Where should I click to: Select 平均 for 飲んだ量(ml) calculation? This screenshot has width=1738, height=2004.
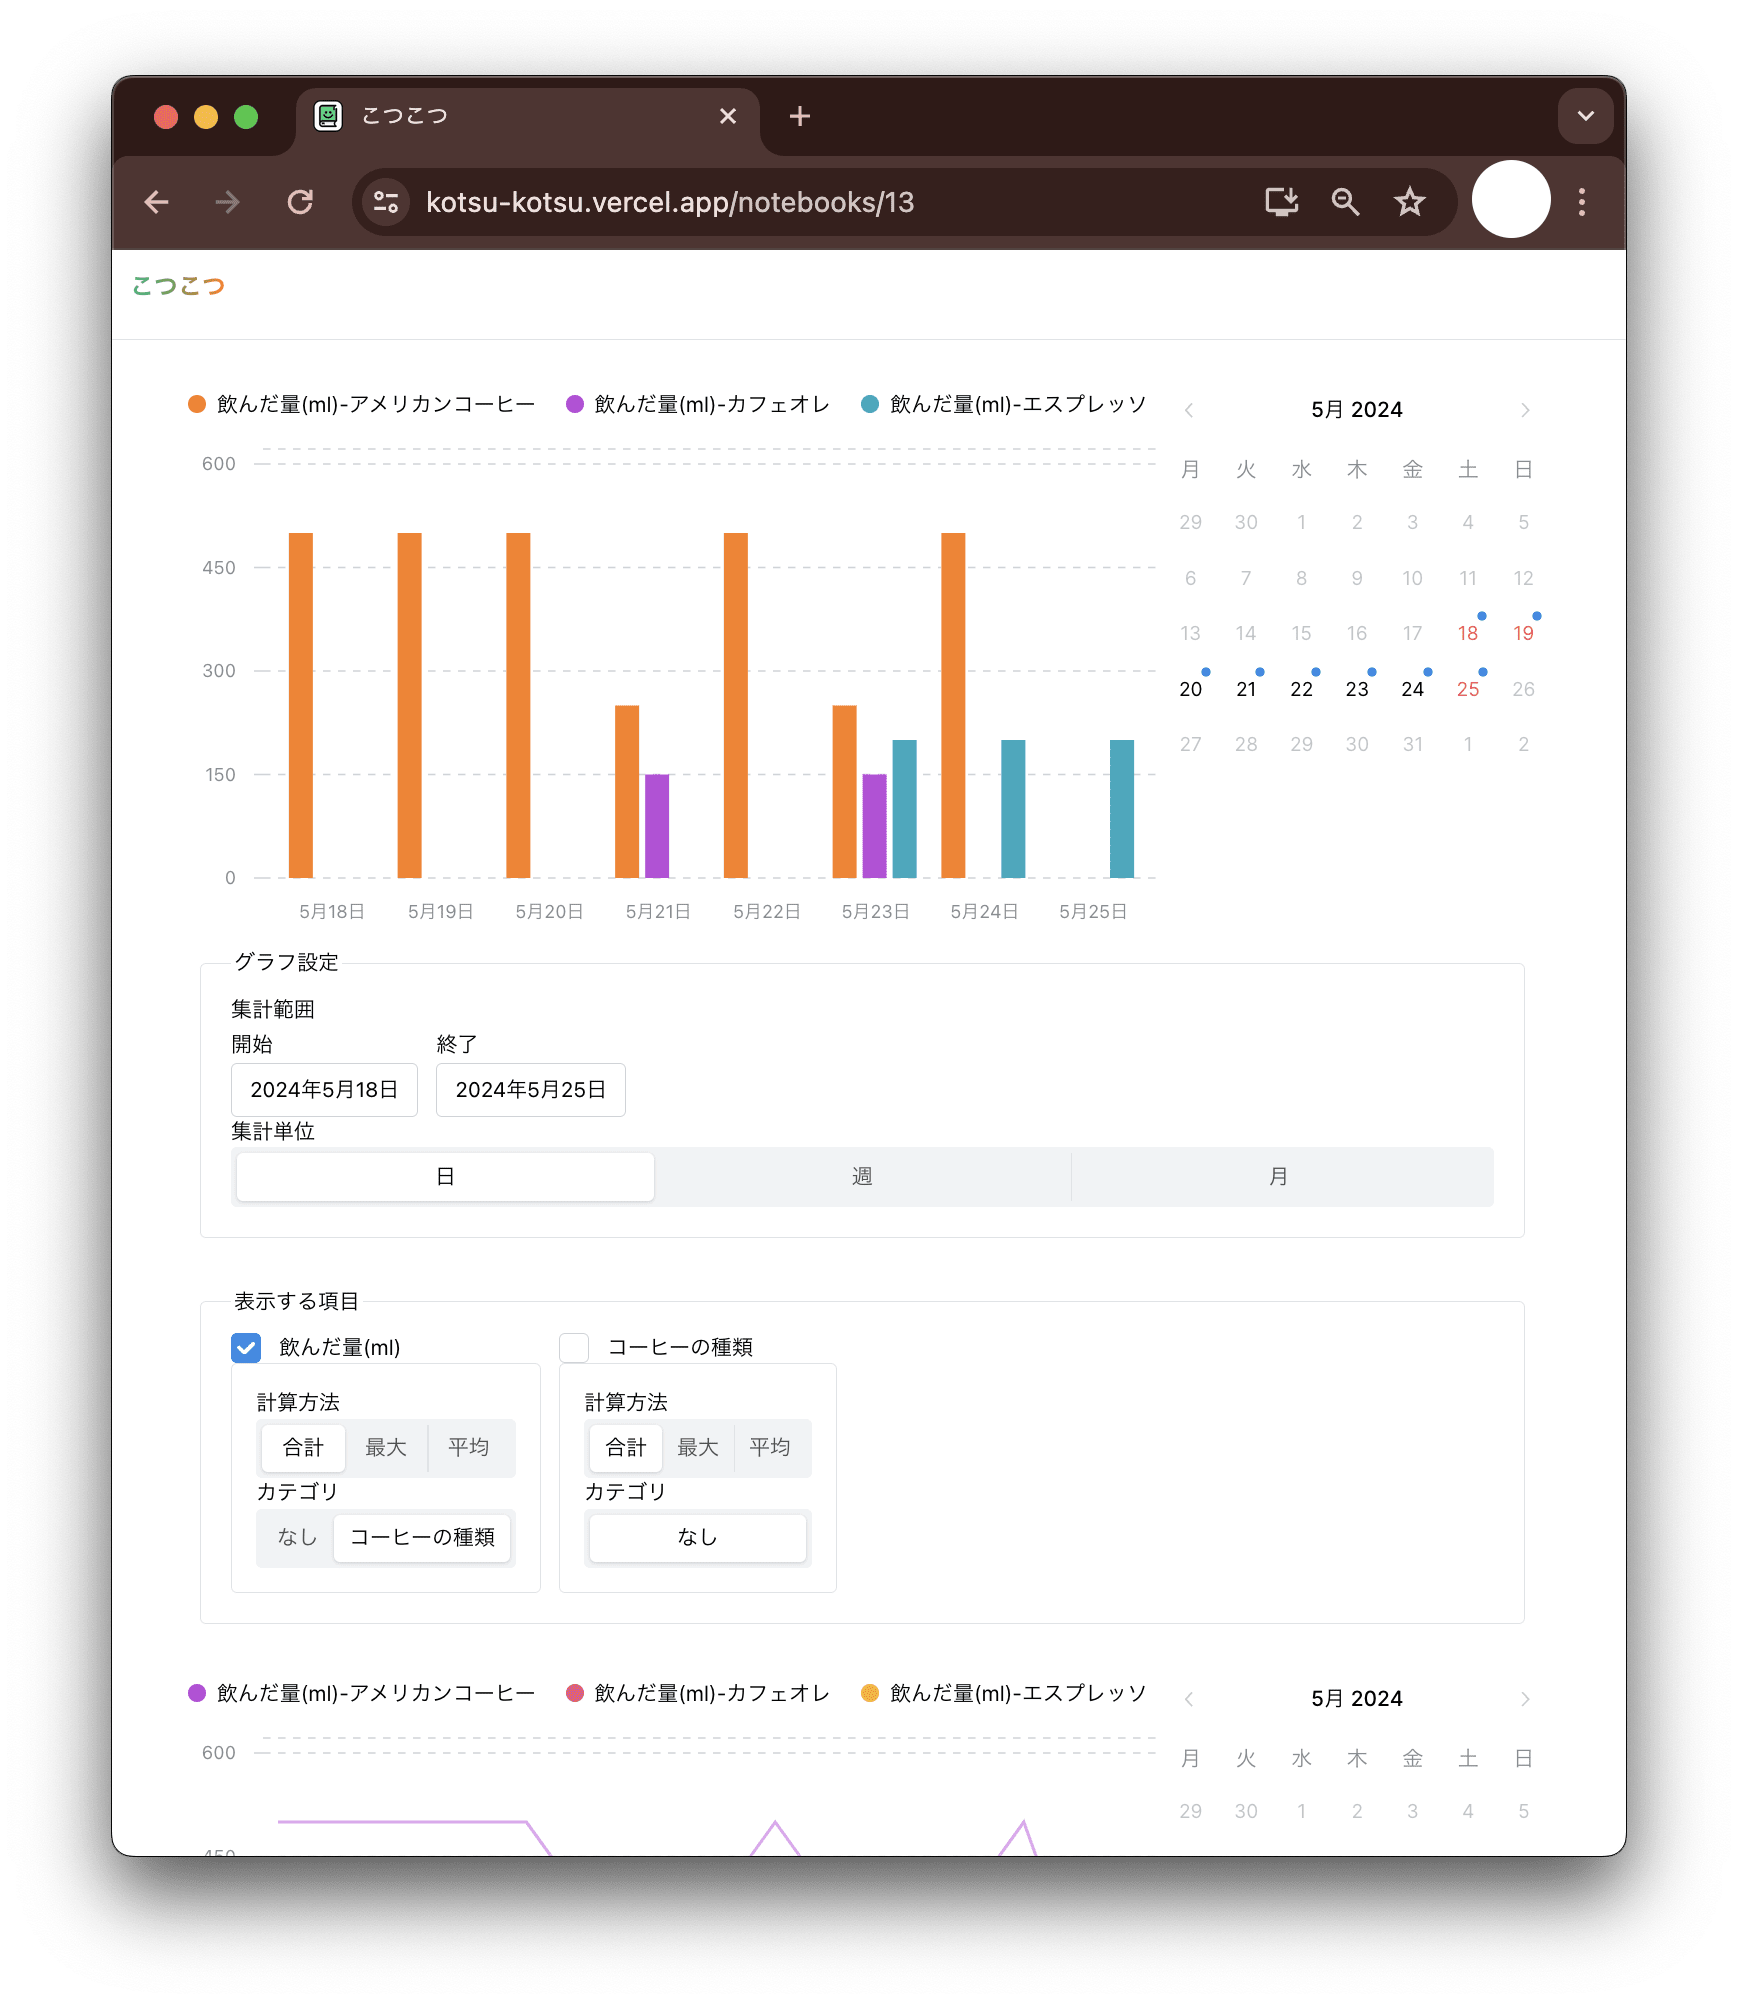(x=469, y=1448)
